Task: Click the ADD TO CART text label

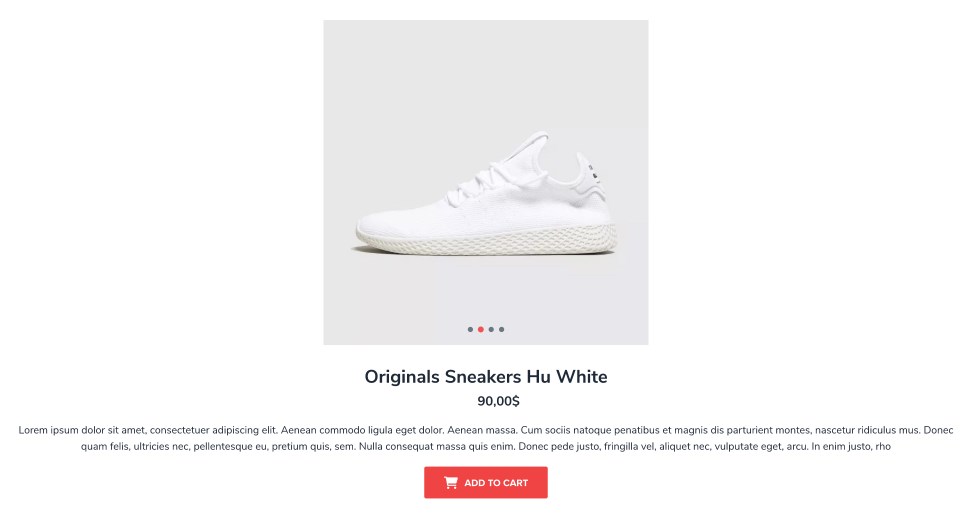Action: tap(496, 483)
